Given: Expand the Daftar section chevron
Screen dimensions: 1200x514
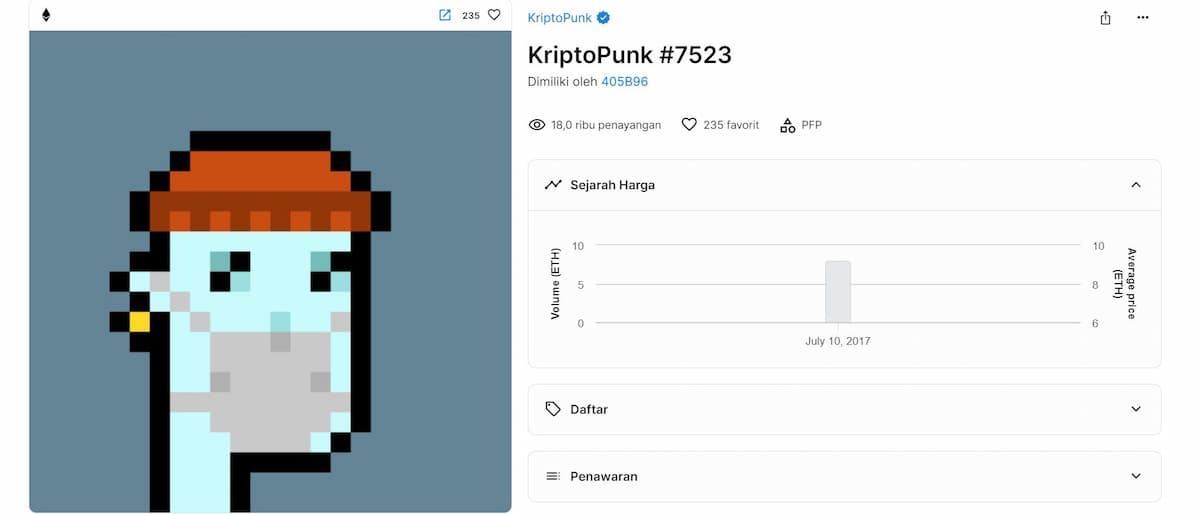Looking at the screenshot, I should pyautogui.click(x=1135, y=409).
